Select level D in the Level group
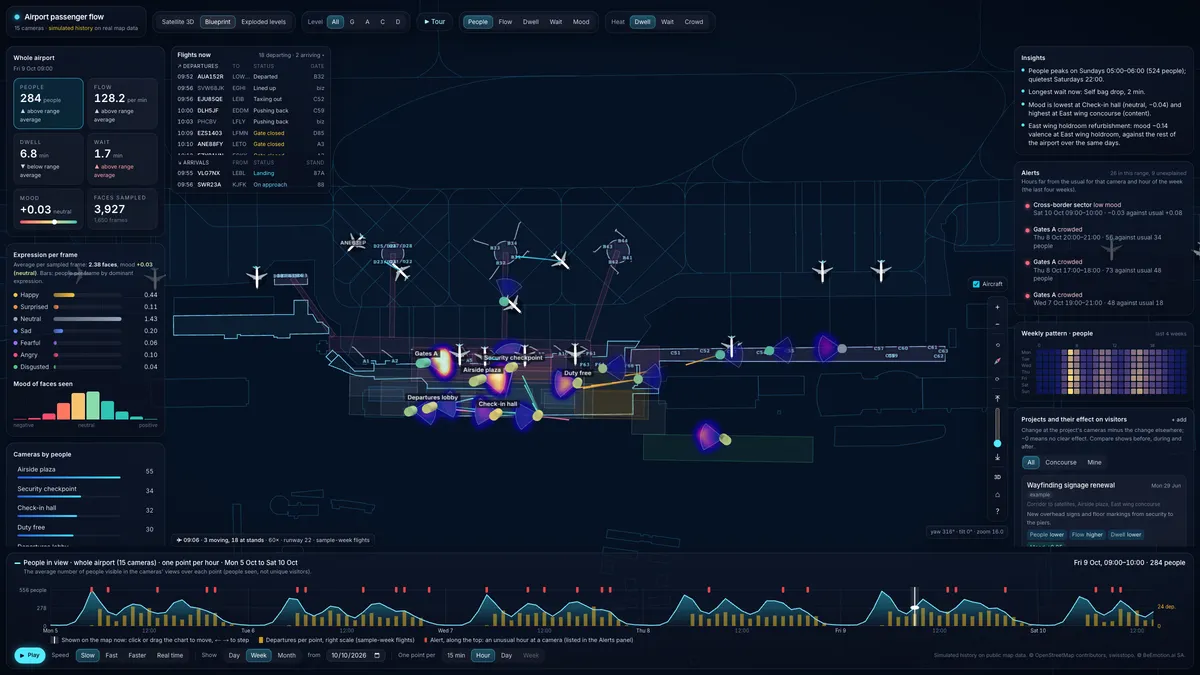 tap(398, 21)
